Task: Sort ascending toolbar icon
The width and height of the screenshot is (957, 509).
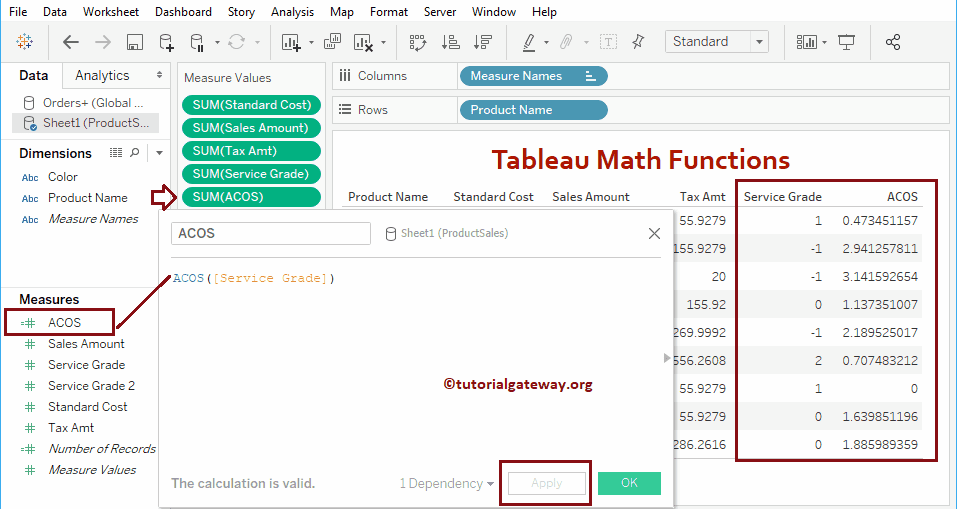Action: click(x=450, y=42)
